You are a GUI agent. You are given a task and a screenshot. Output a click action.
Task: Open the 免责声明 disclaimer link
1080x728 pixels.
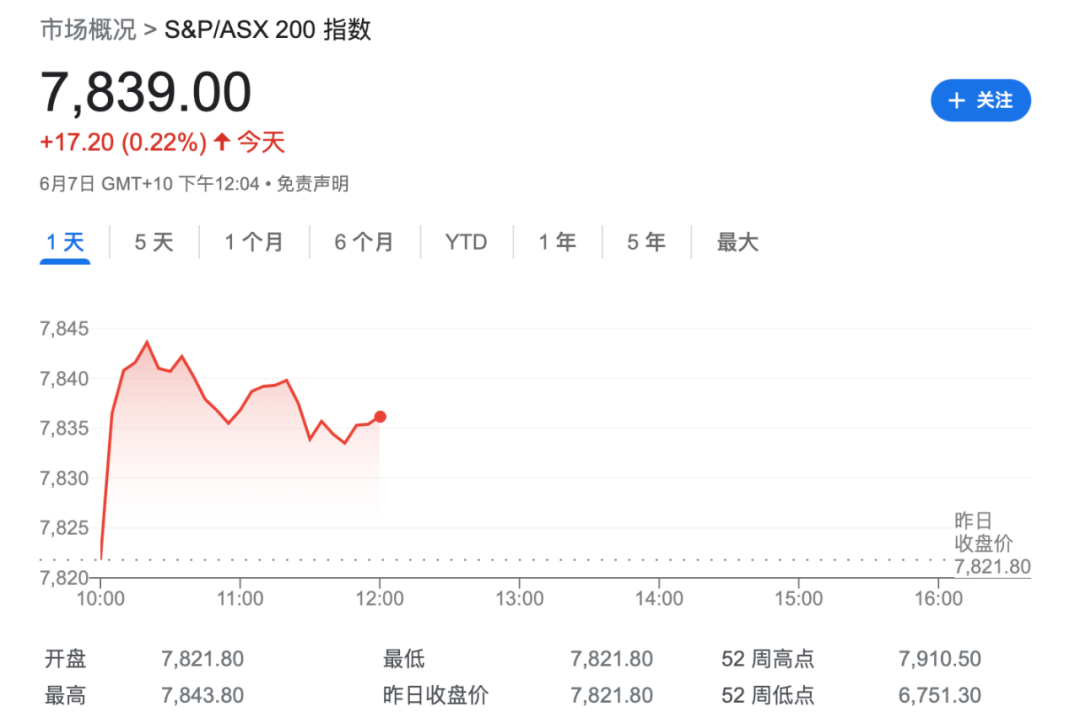click(313, 184)
